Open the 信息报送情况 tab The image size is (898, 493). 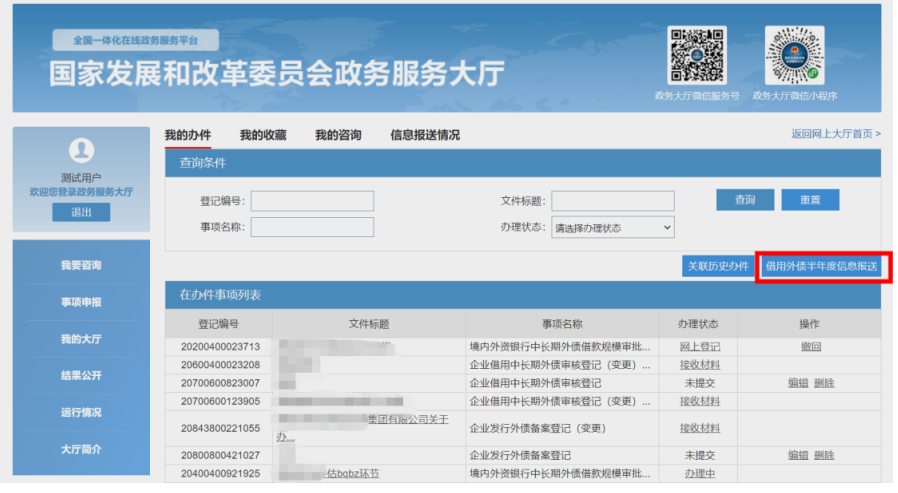pyautogui.click(x=425, y=135)
